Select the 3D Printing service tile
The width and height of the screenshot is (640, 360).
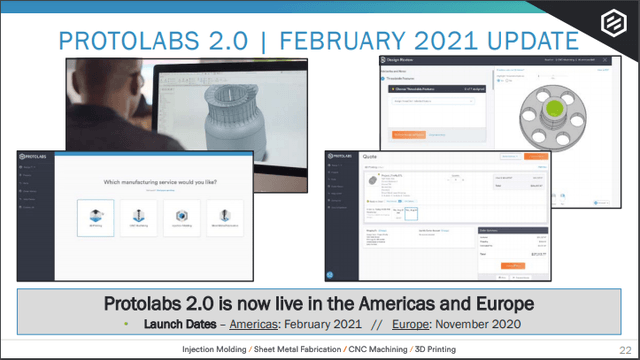[x=96, y=218]
